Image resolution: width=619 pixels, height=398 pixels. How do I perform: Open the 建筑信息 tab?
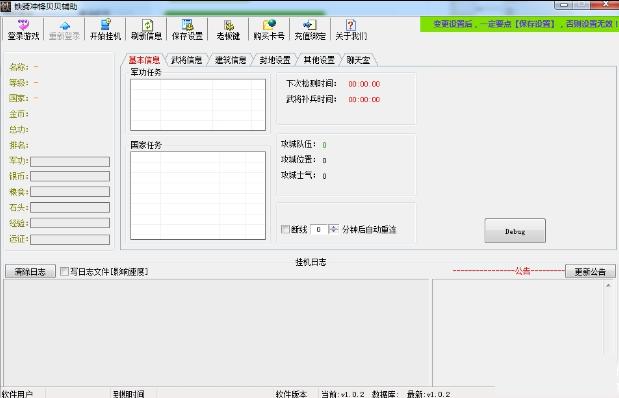pyautogui.click(x=231, y=60)
